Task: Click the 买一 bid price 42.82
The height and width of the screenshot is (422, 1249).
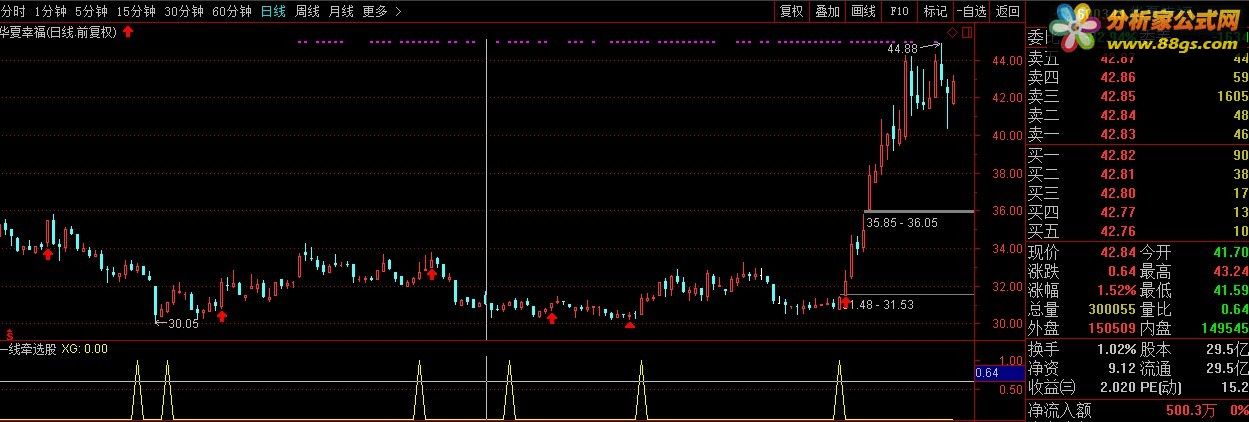Action: pyautogui.click(x=1117, y=155)
